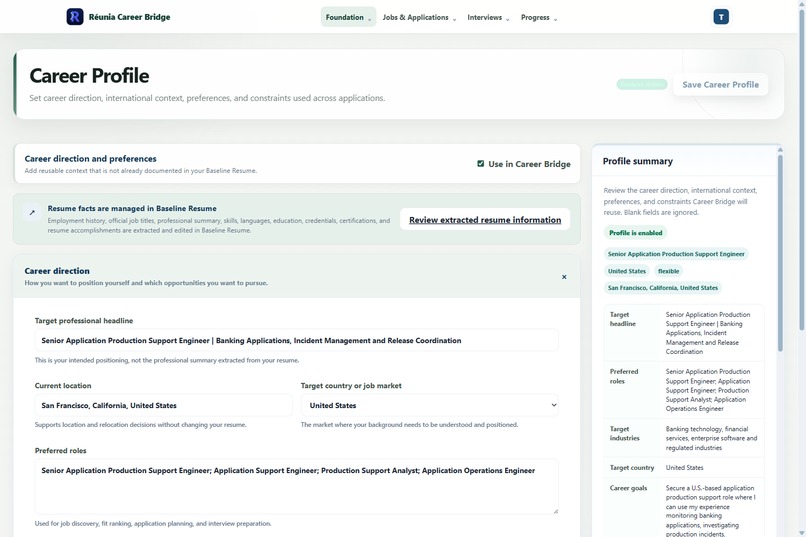Click the Current location input field
The height and width of the screenshot is (537, 806).
pos(163,405)
